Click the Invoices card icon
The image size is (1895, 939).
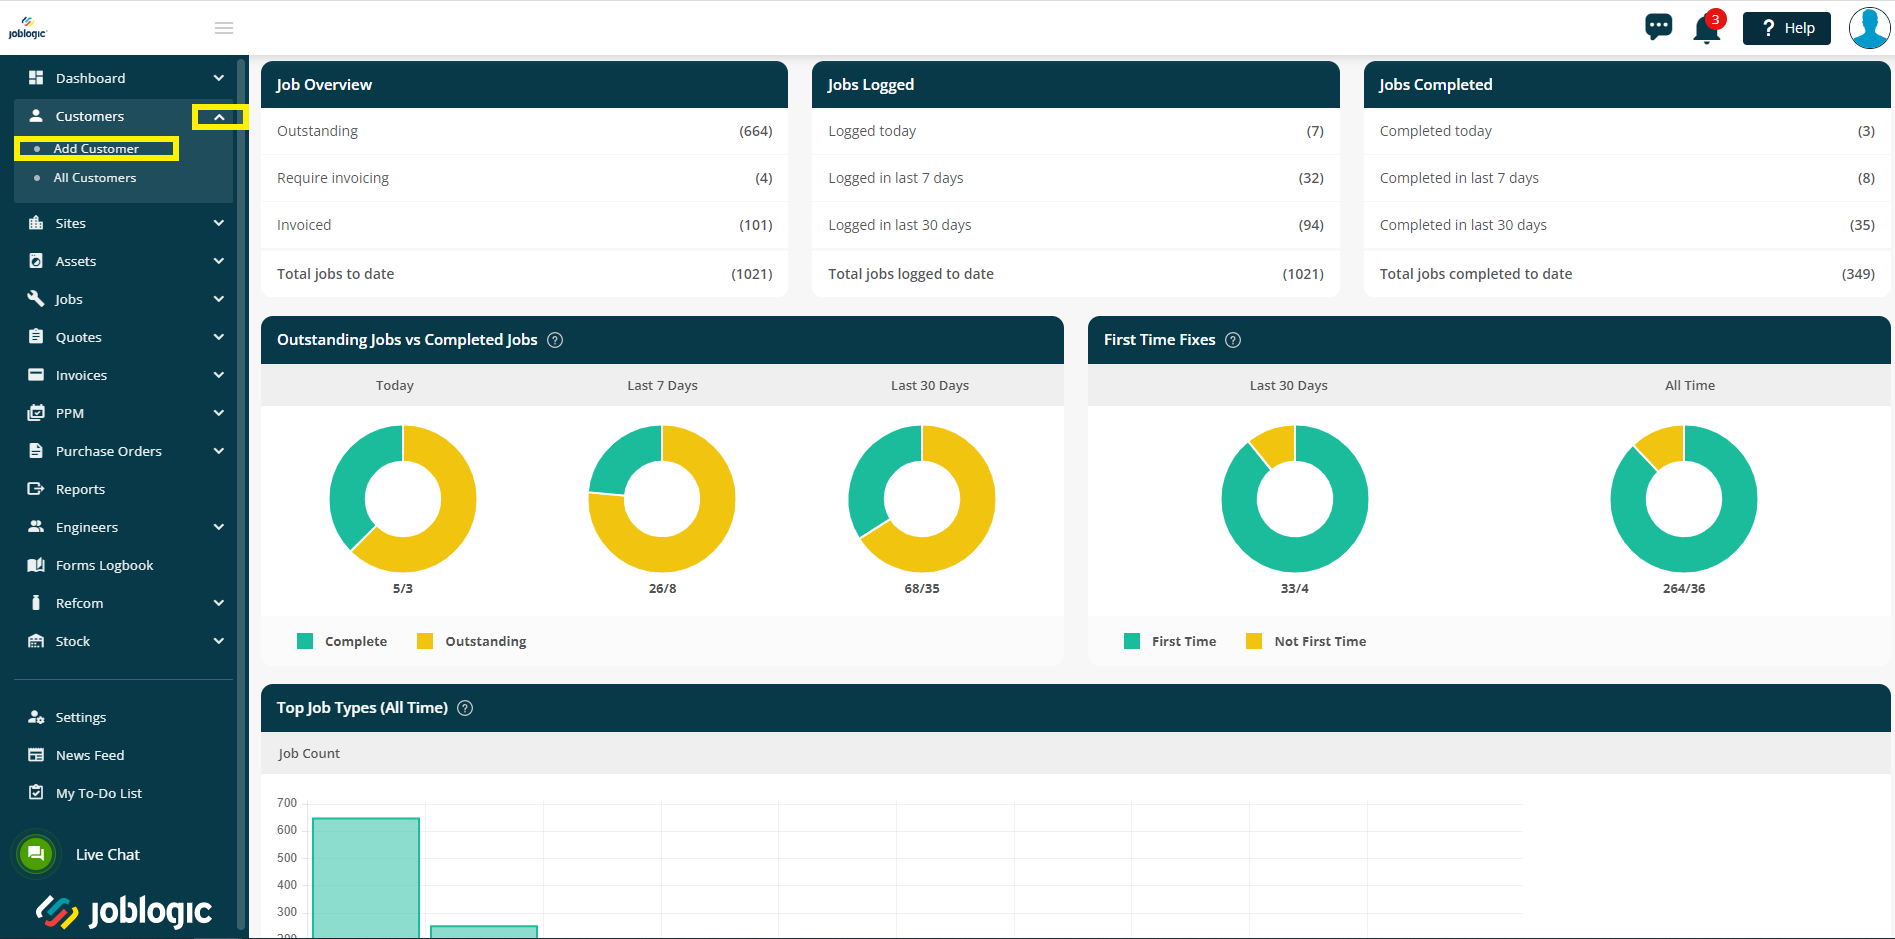click(x=36, y=375)
